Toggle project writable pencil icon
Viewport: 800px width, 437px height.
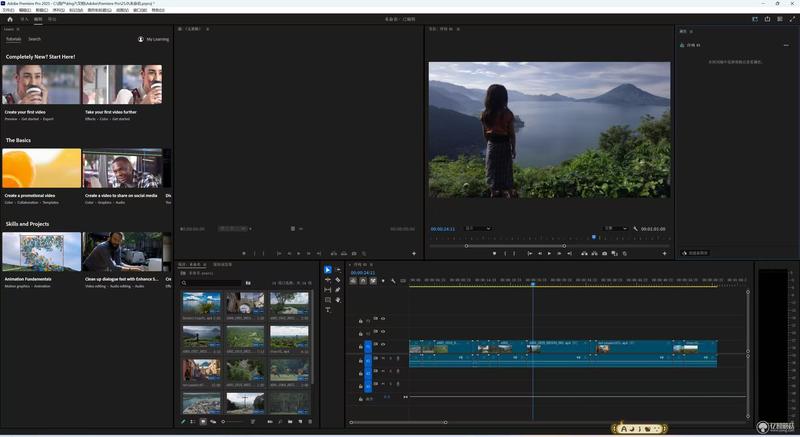click(183, 422)
